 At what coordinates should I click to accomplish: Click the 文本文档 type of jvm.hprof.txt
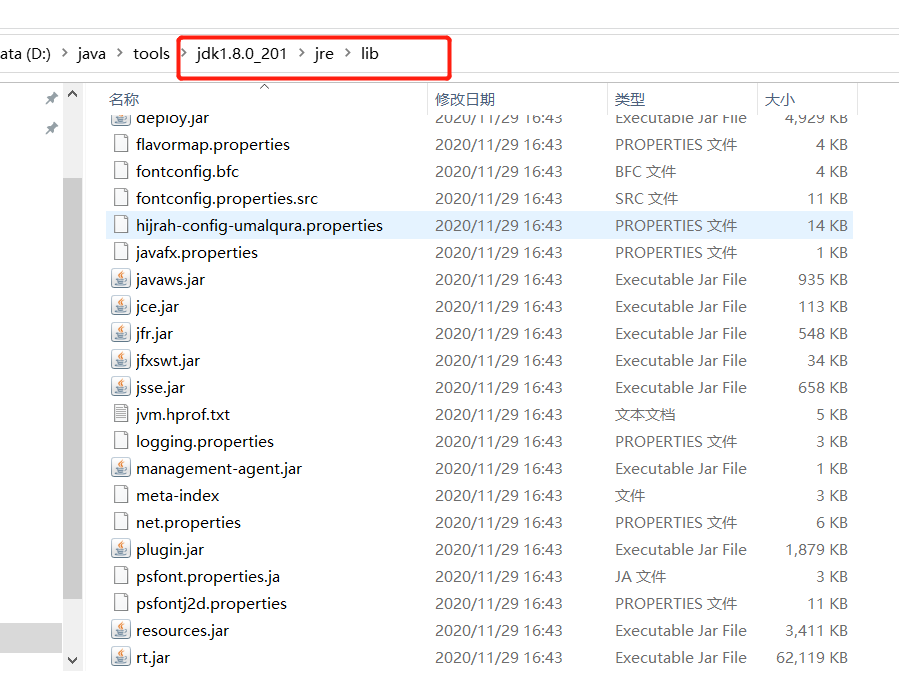645,414
